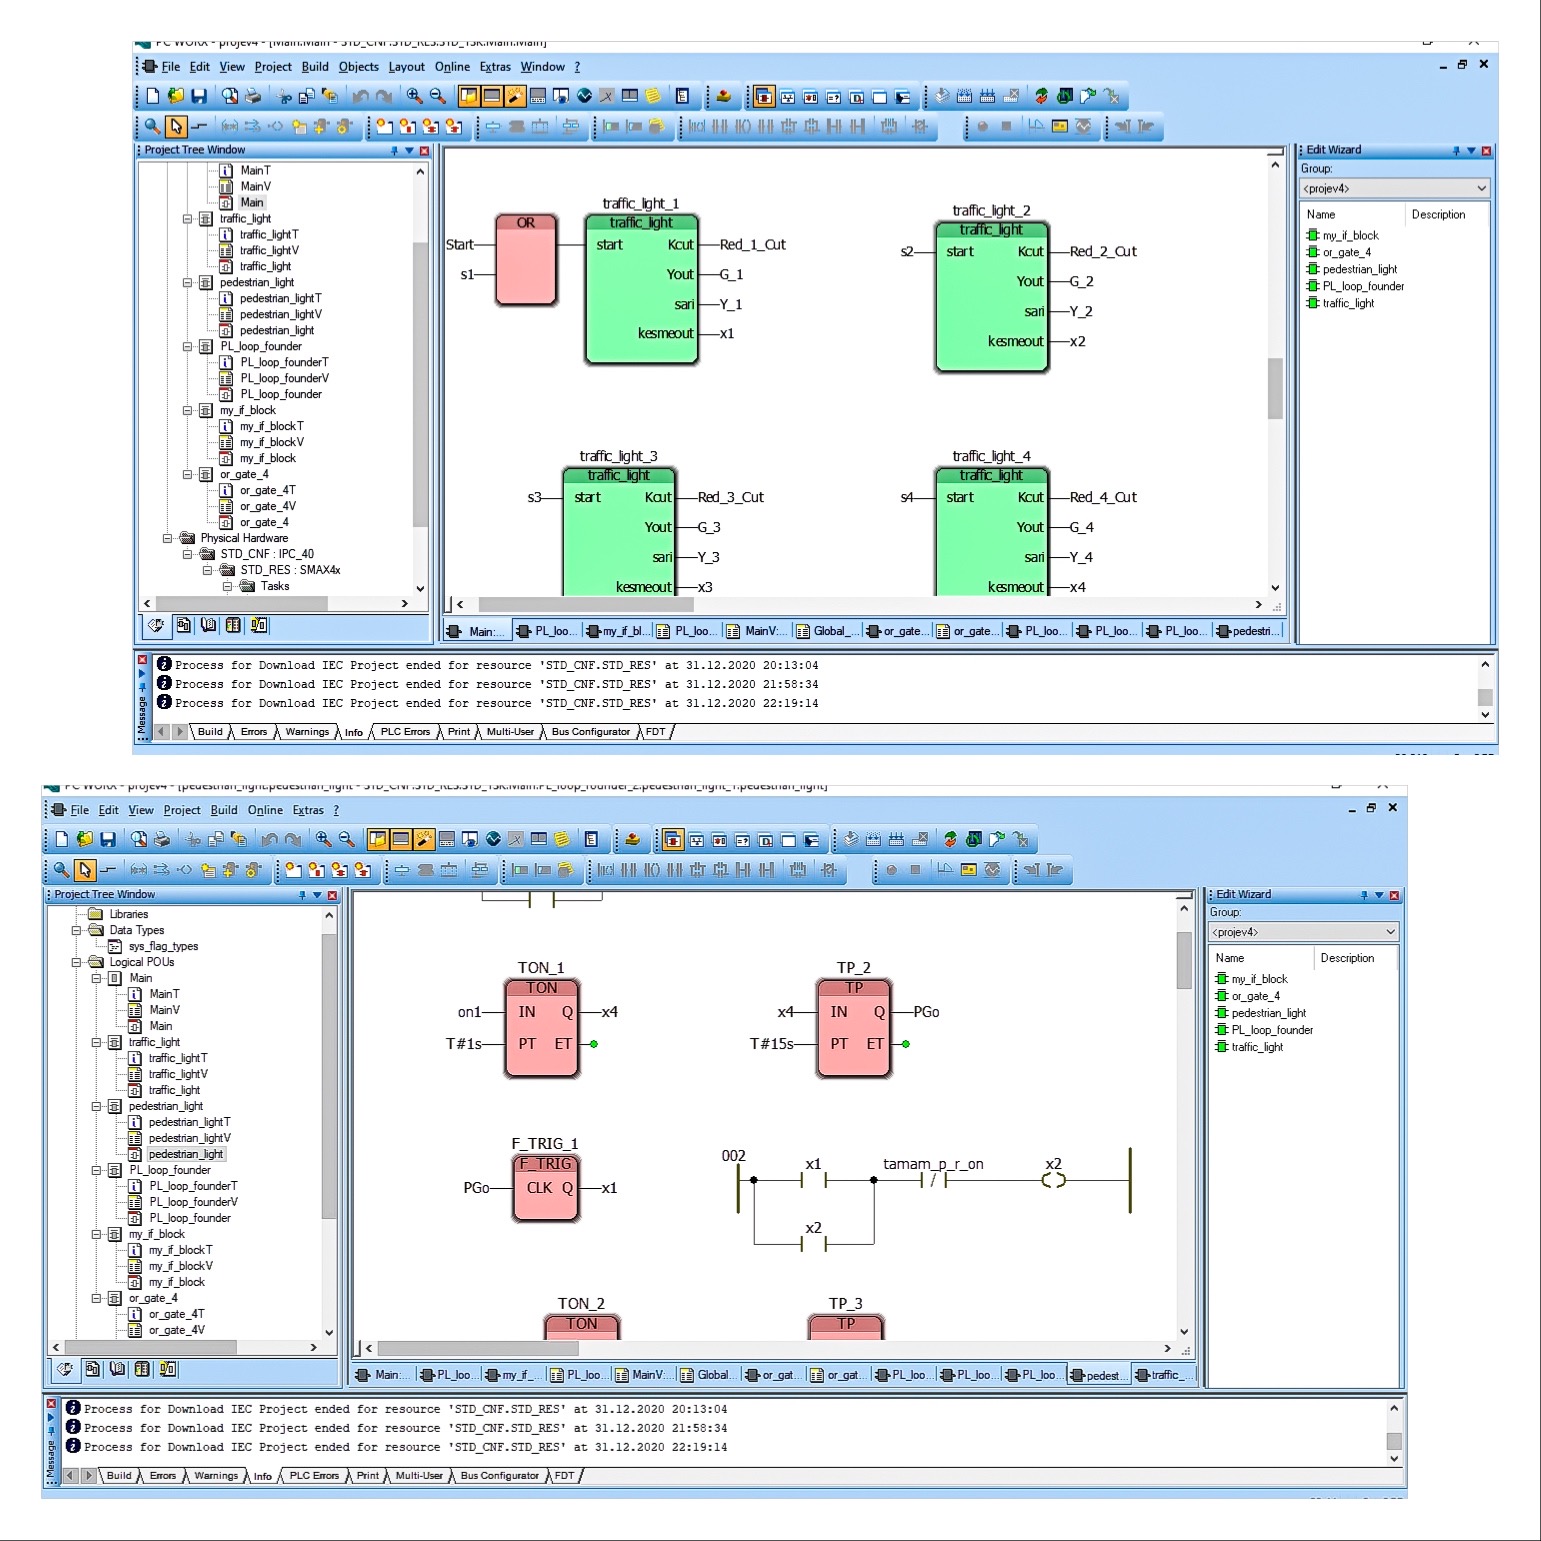This screenshot has height=1541, width=1541.
Task: Switch to PLC Errors tab in lower message pane
Action: point(314,1475)
